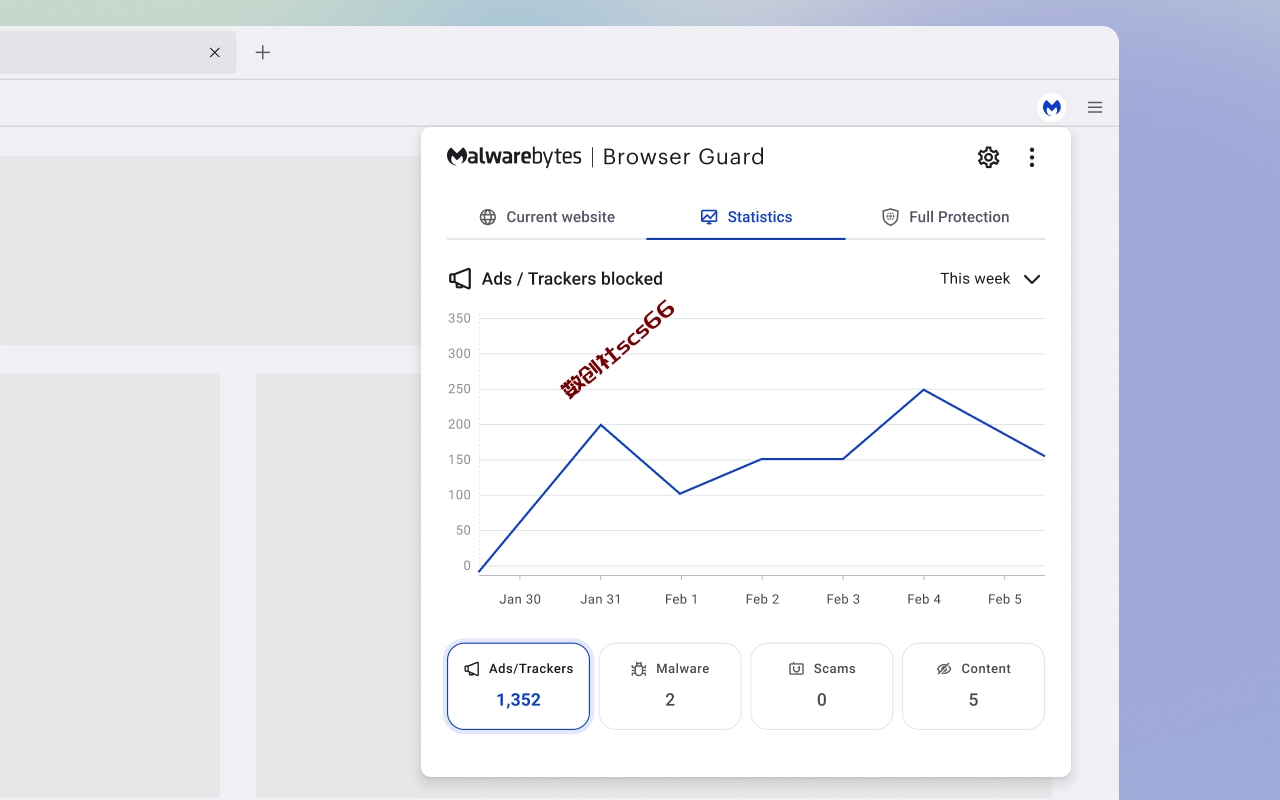The image size is (1280, 800).
Task: Open a new browser tab
Action: tap(263, 52)
